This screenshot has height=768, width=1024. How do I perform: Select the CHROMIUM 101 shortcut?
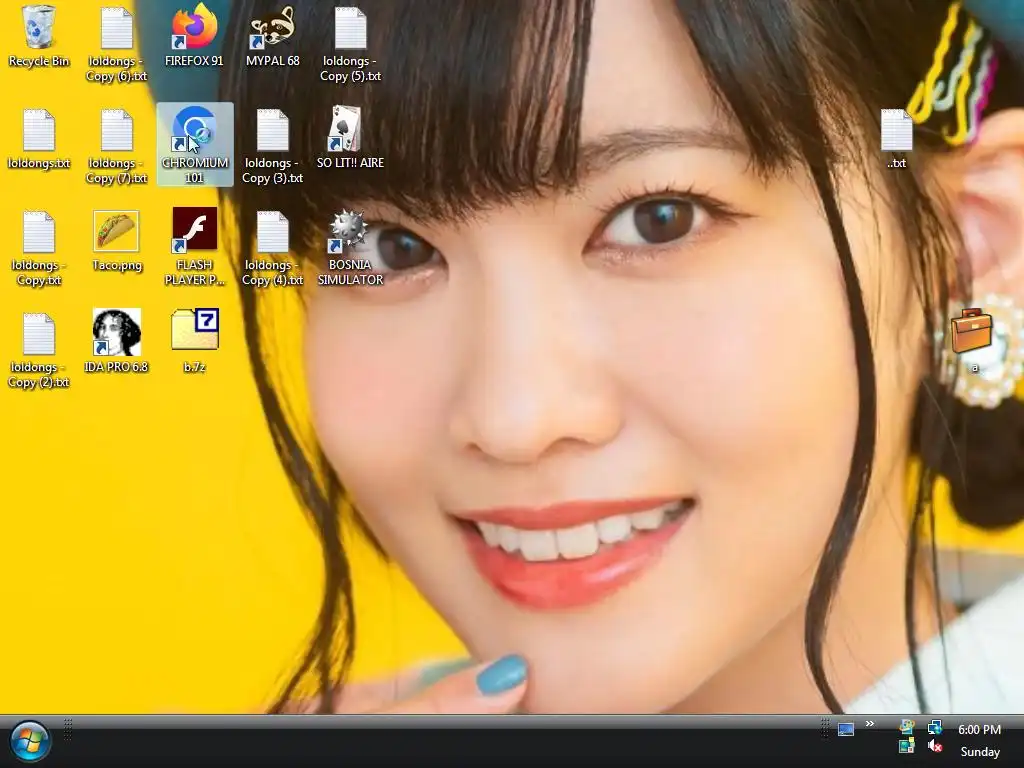pyautogui.click(x=195, y=144)
